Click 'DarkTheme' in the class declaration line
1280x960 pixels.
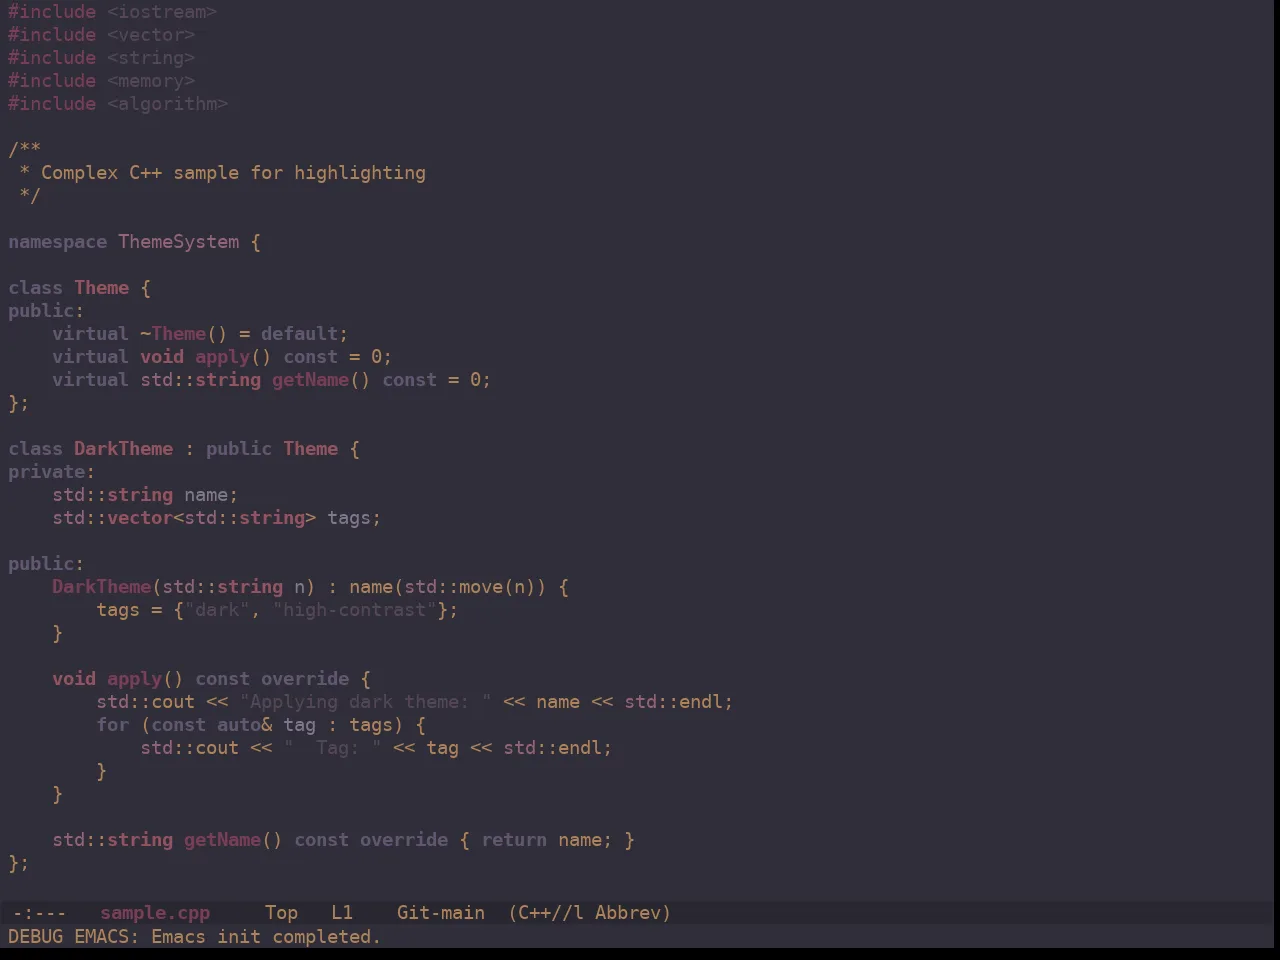coord(123,449)
